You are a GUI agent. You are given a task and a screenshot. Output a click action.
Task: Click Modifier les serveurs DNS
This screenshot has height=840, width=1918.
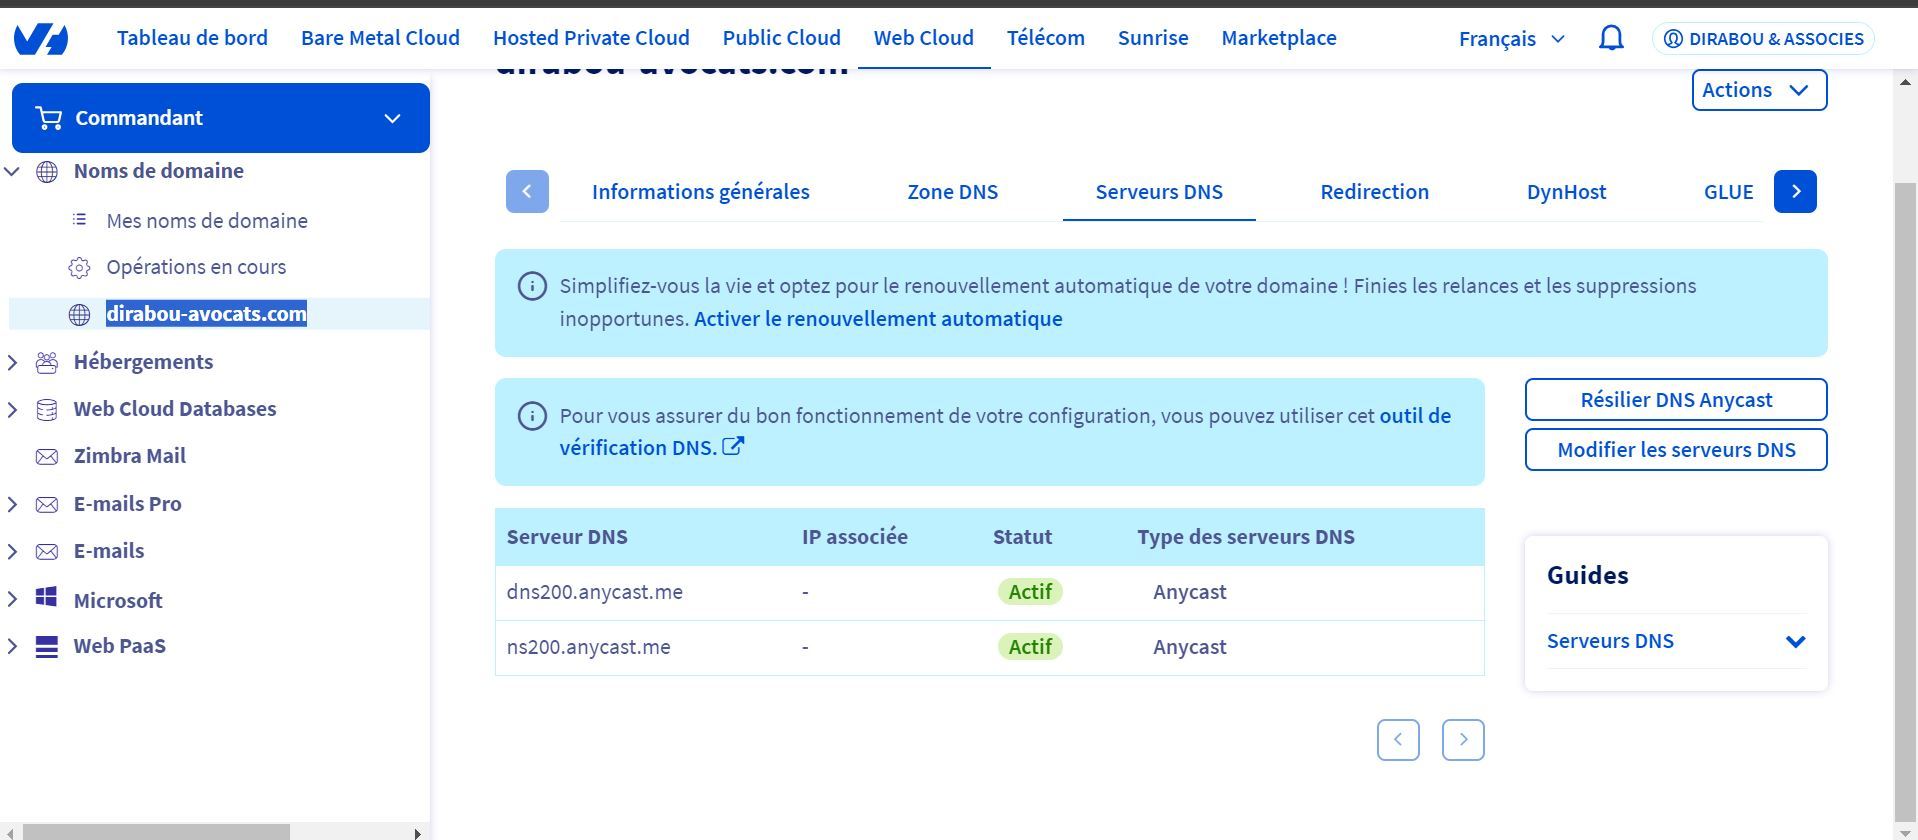1676,450
